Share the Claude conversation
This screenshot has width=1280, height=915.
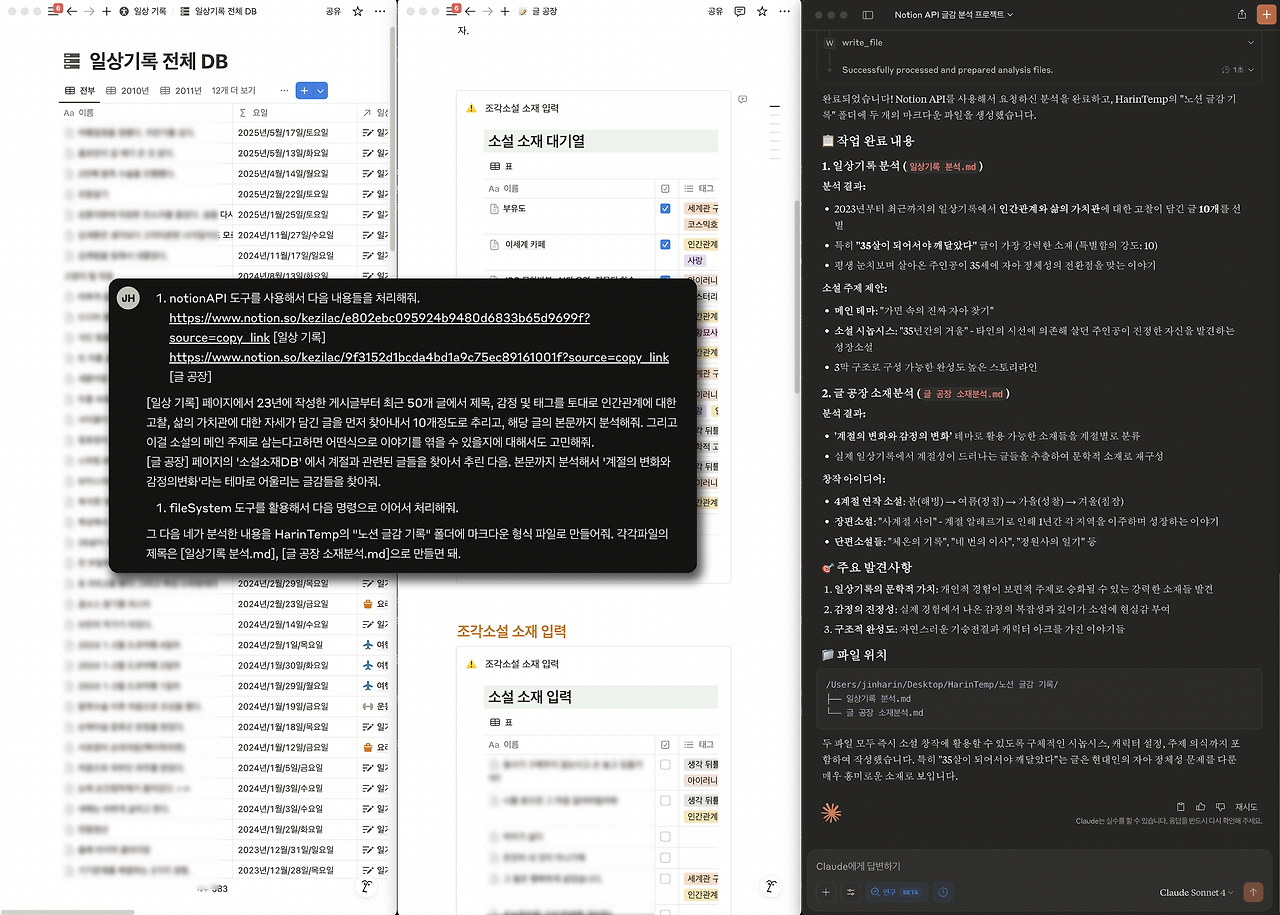[1242, 14]
